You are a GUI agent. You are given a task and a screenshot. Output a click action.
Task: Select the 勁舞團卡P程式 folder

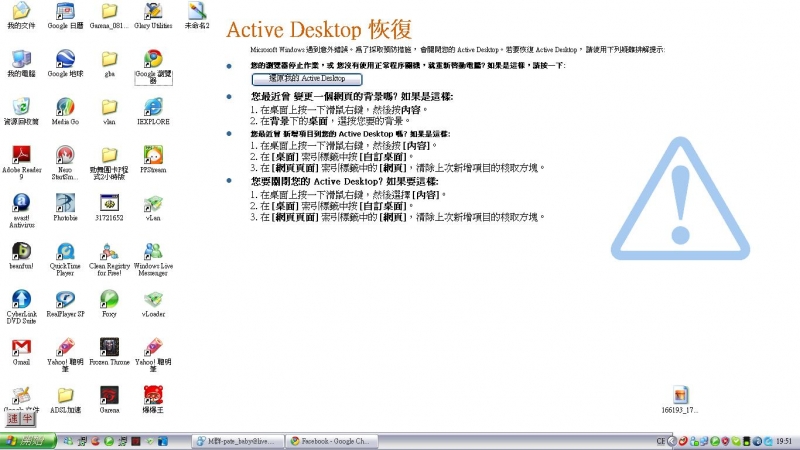point(109,162)
